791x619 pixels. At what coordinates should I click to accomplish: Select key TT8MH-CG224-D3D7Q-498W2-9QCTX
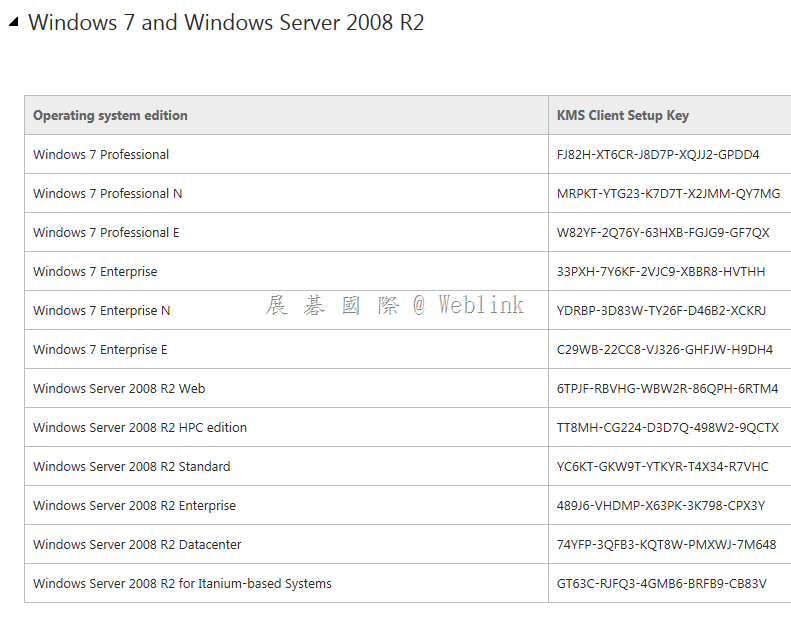point(667,427)
